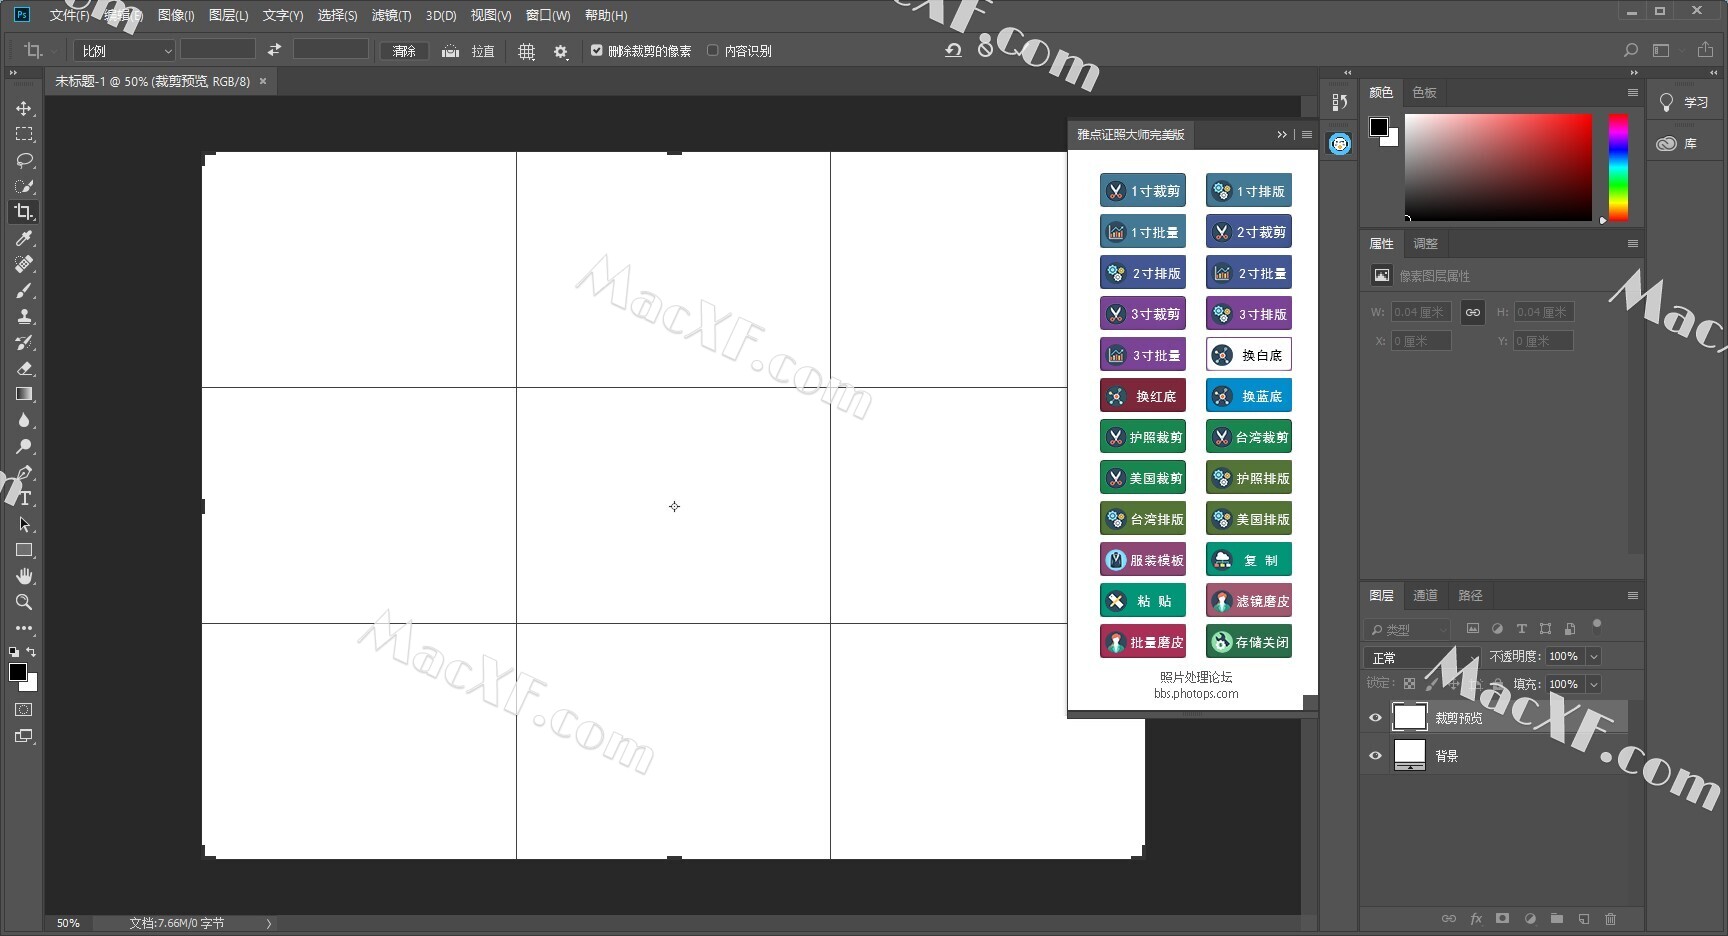
Task: Open the layer blend mode 正常 dropdown
Action: coord(1421,657)
